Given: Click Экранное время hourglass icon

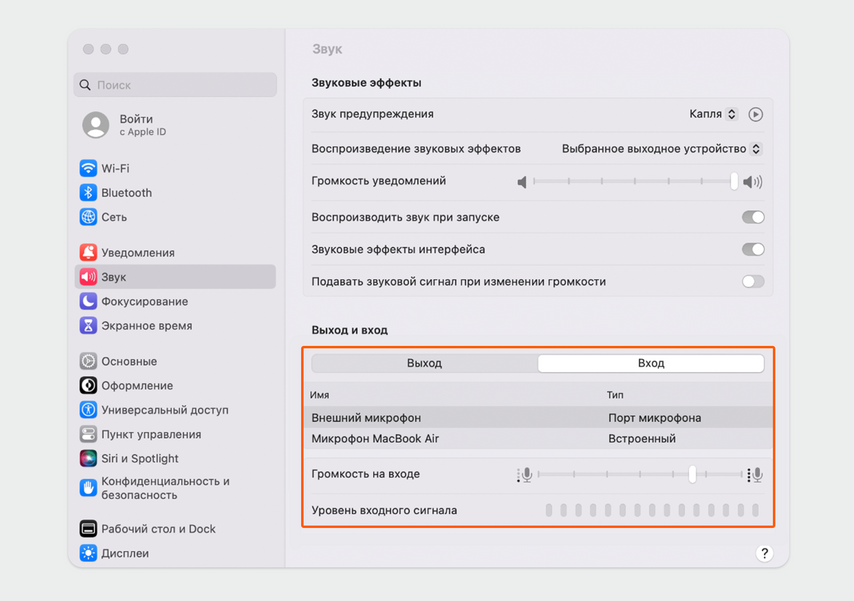Looking at the screenshot, I should 88,326.
